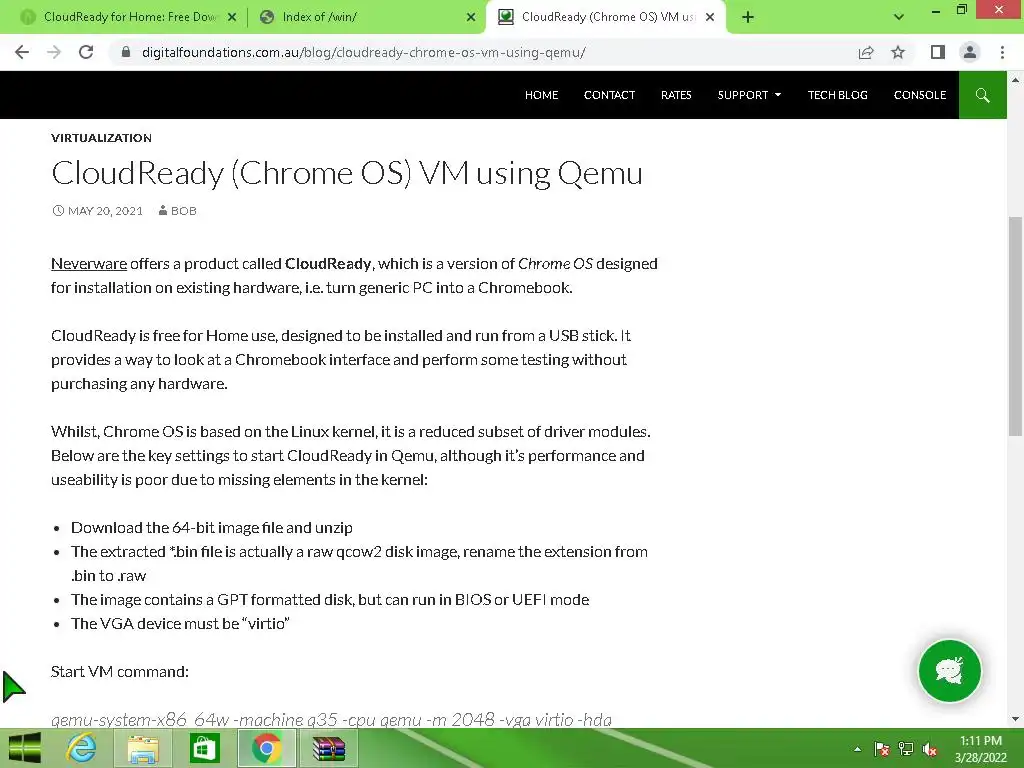Click the Chrome taskbar icon

tap(266, 748)
